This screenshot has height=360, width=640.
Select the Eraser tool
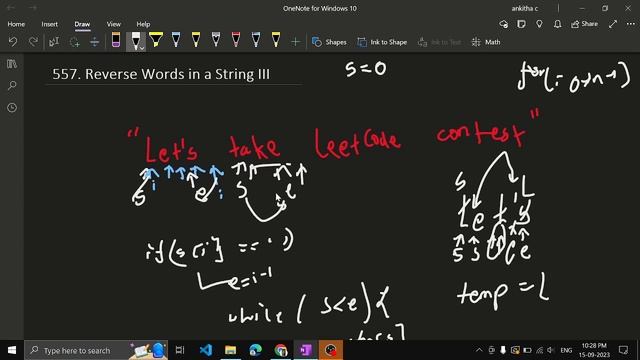pos(116,40)
